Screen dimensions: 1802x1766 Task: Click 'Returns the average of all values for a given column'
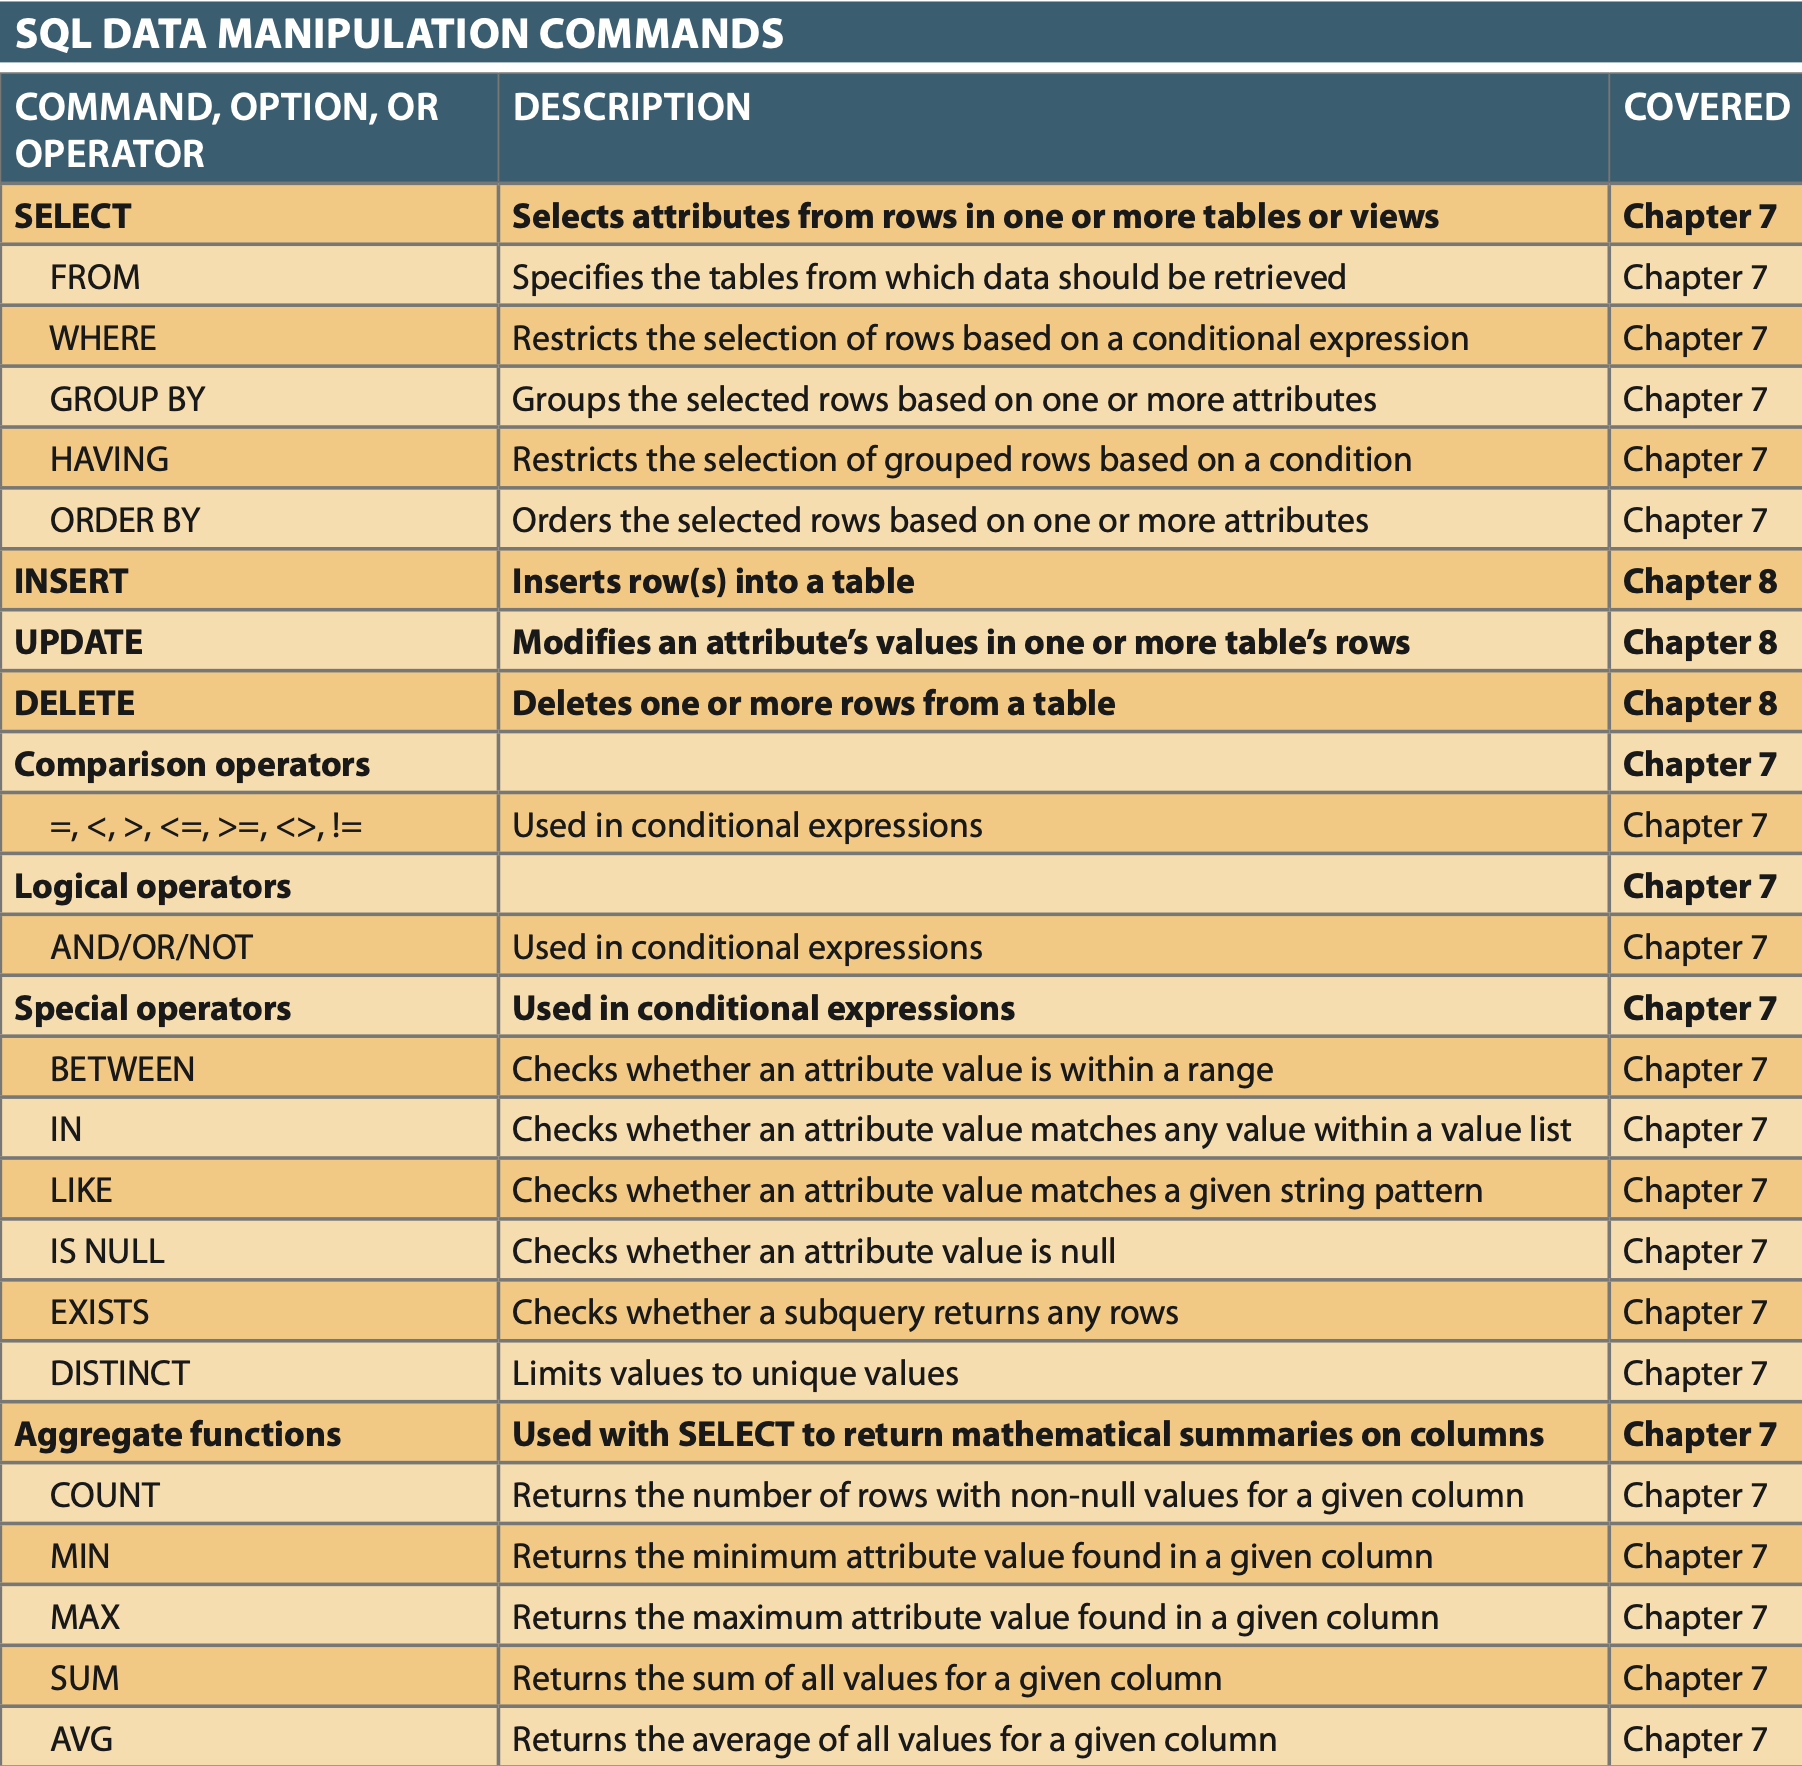[x=894, y=1740]
